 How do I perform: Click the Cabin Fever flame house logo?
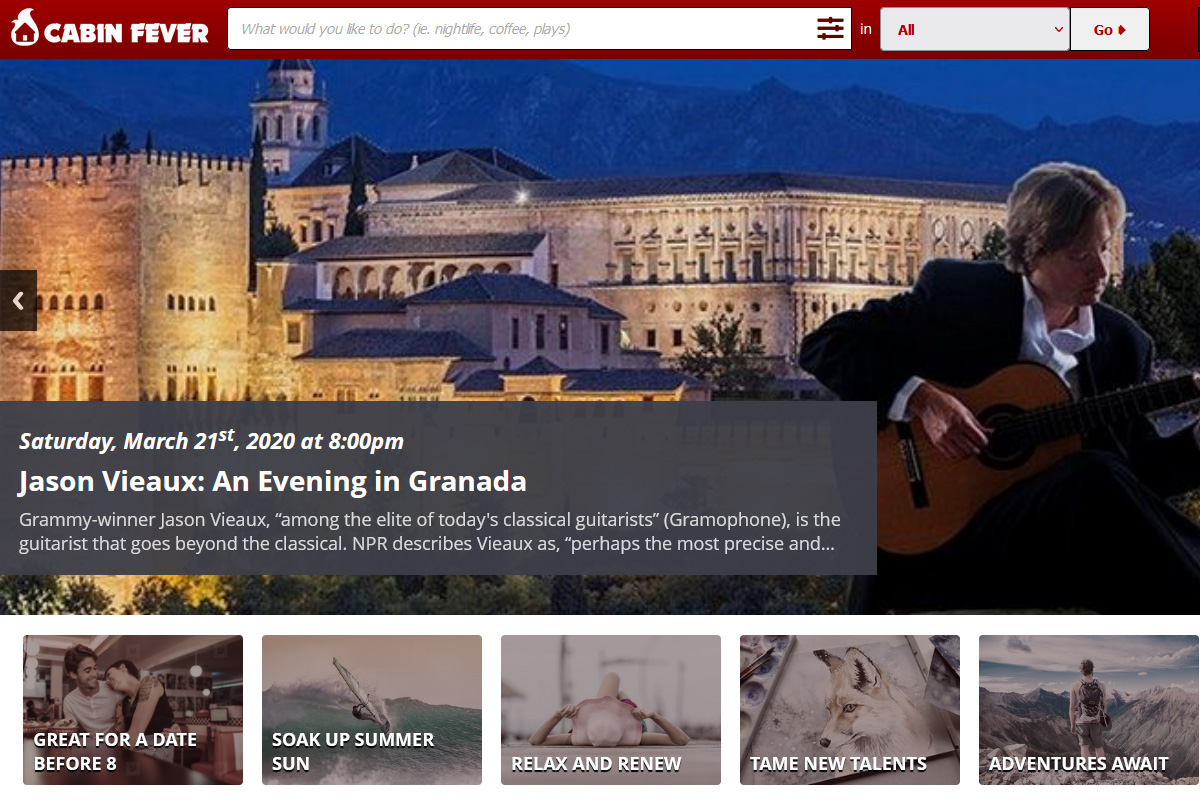pos(24,28)
